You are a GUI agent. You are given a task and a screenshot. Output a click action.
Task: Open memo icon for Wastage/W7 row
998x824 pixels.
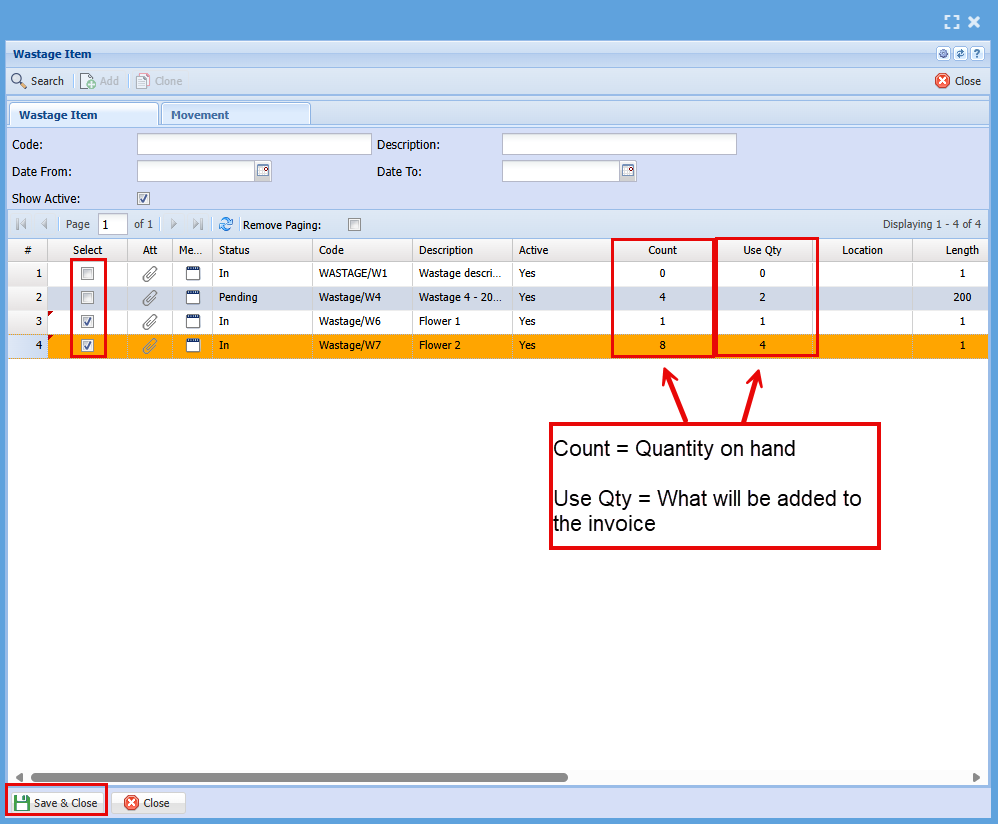pyautogui.click(x=193, y=346)
